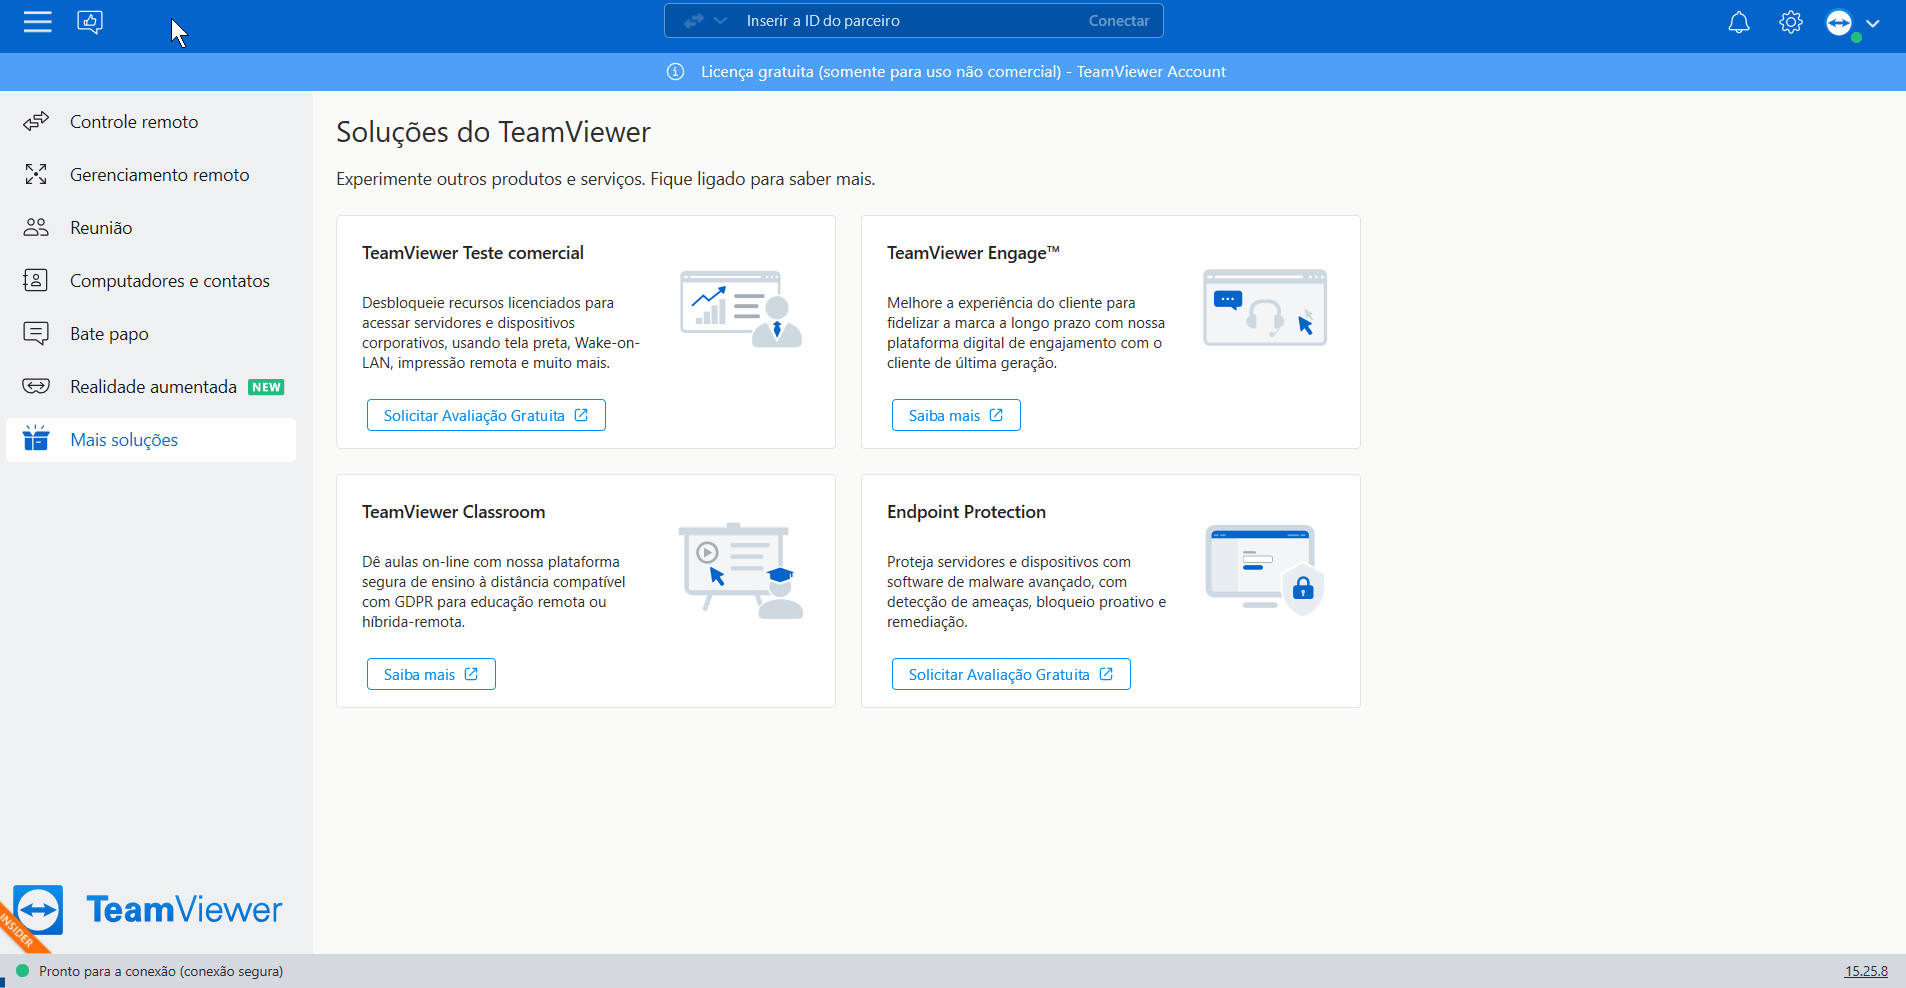
Task: Click the TeamViewer Teste comercial title
Action: tap(473, 253)
